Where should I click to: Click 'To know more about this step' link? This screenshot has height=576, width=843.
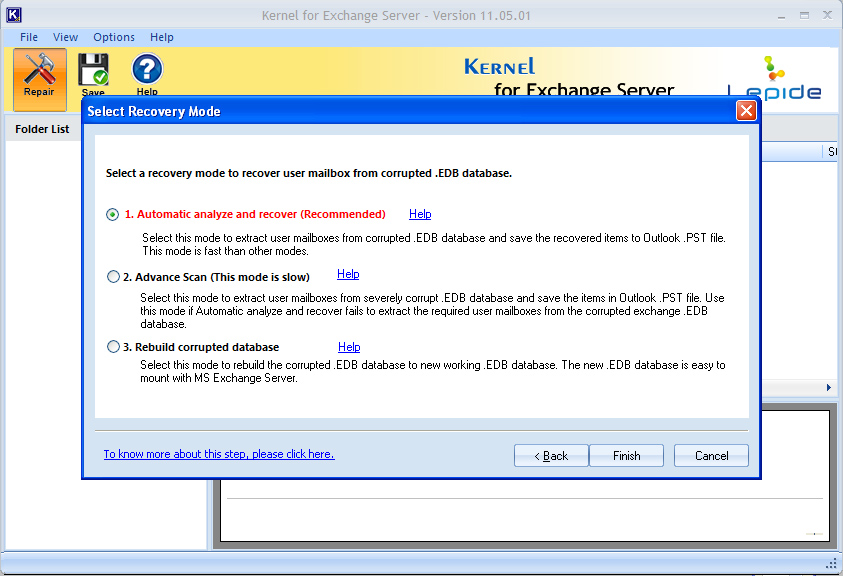[219, 454]
